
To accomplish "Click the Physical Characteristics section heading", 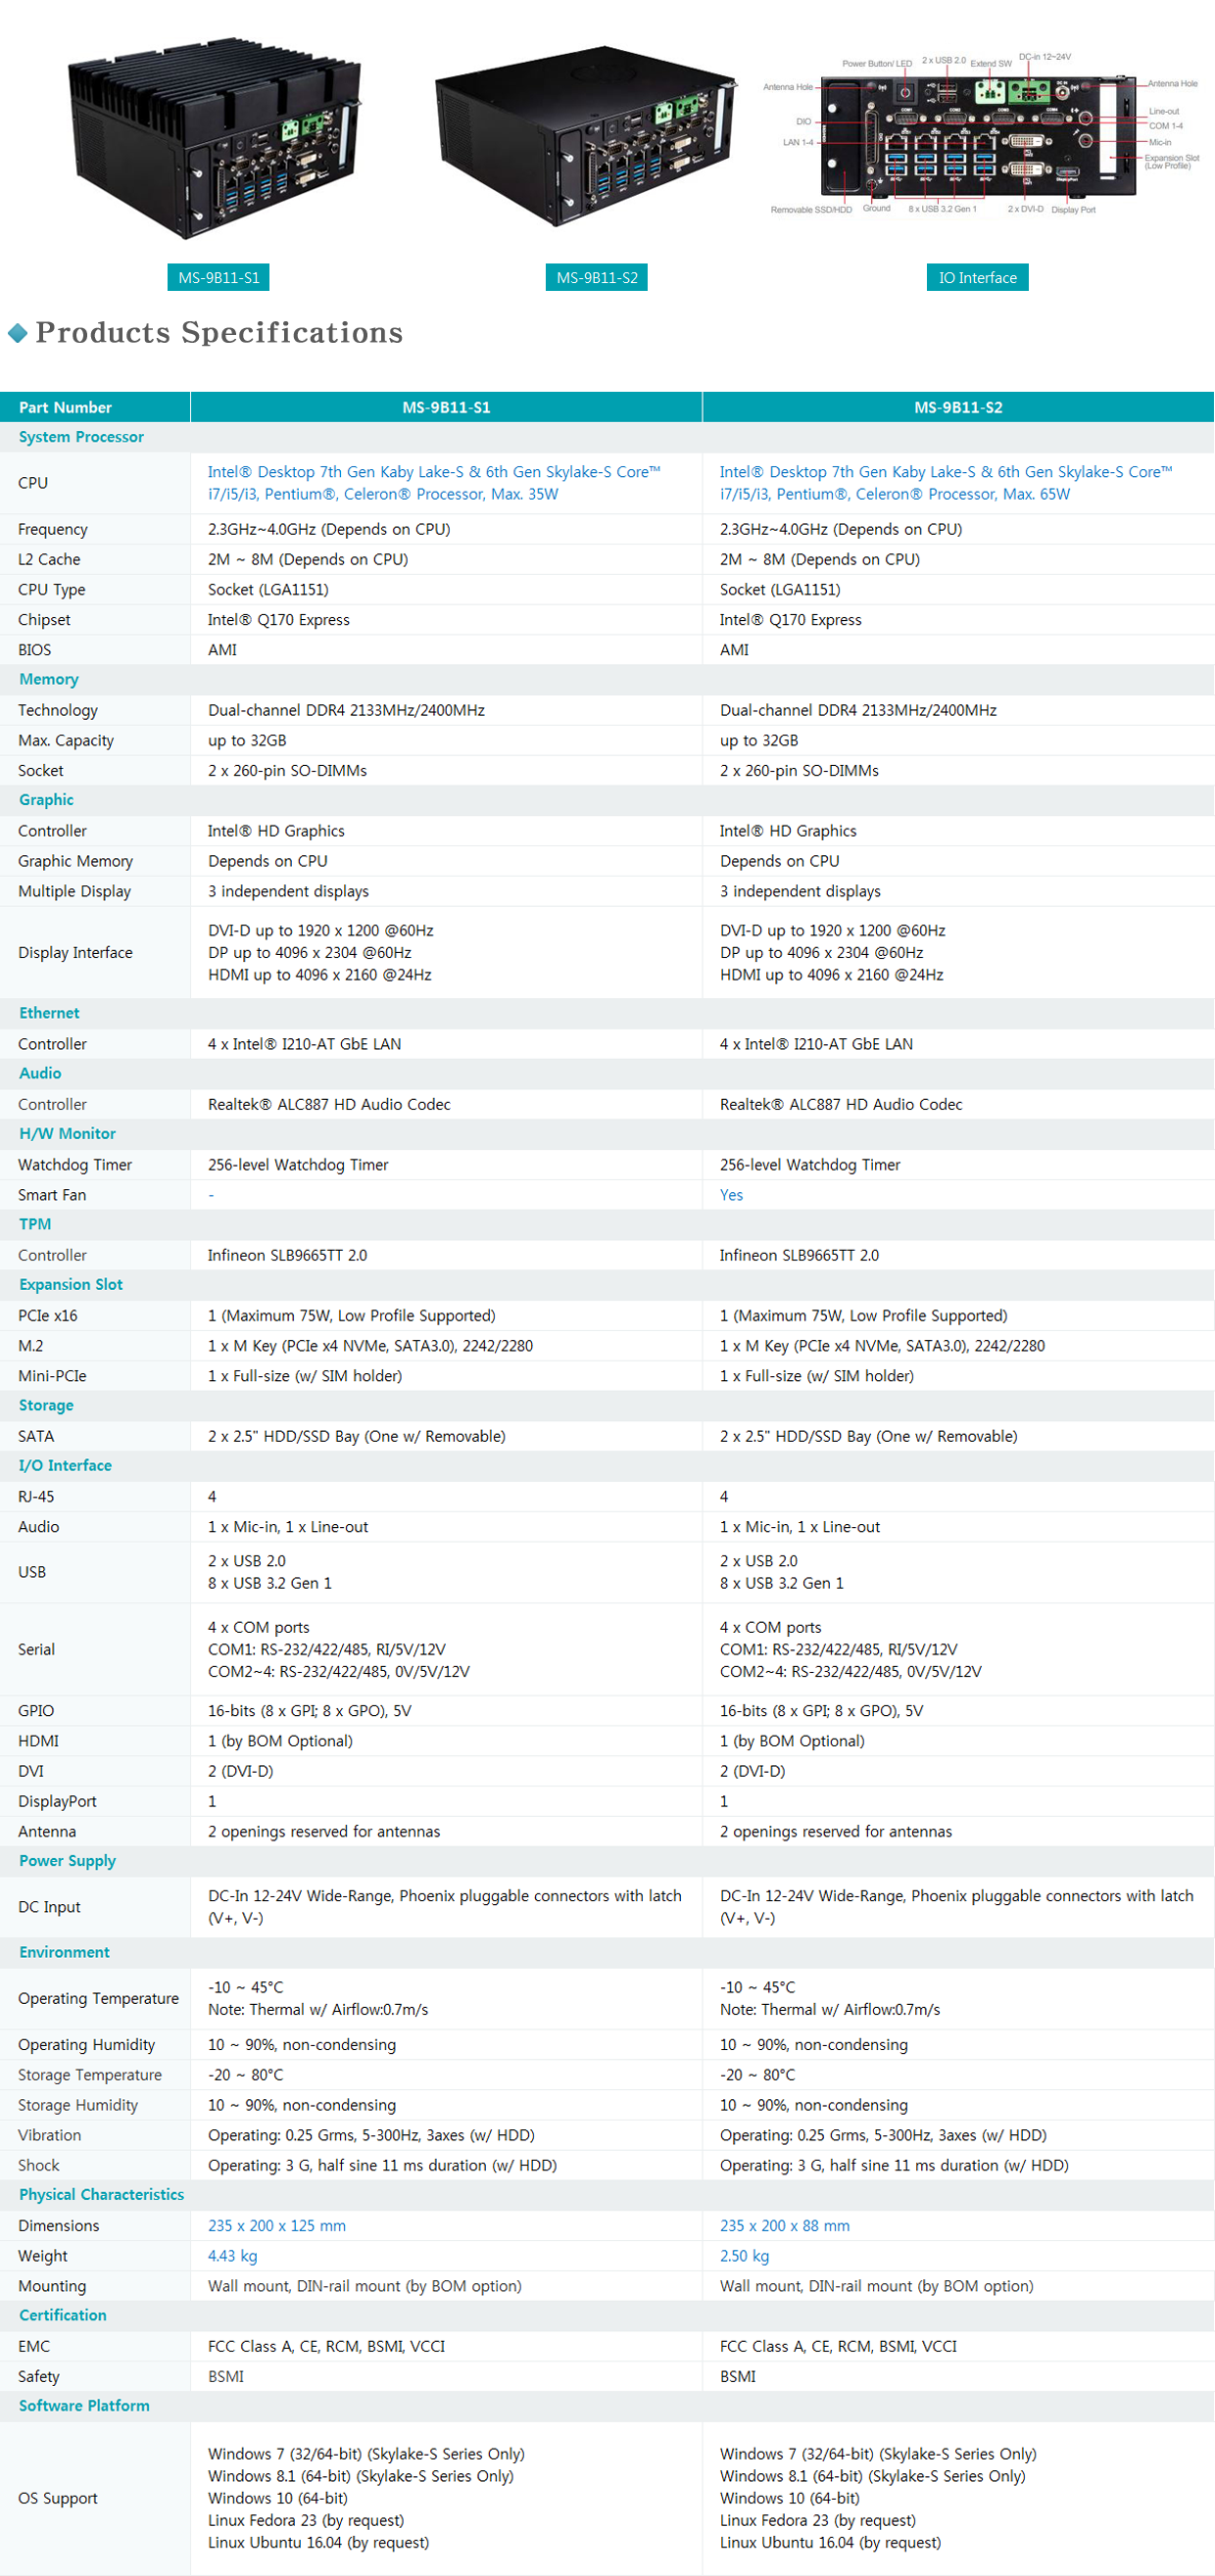I will point(101,2194).
